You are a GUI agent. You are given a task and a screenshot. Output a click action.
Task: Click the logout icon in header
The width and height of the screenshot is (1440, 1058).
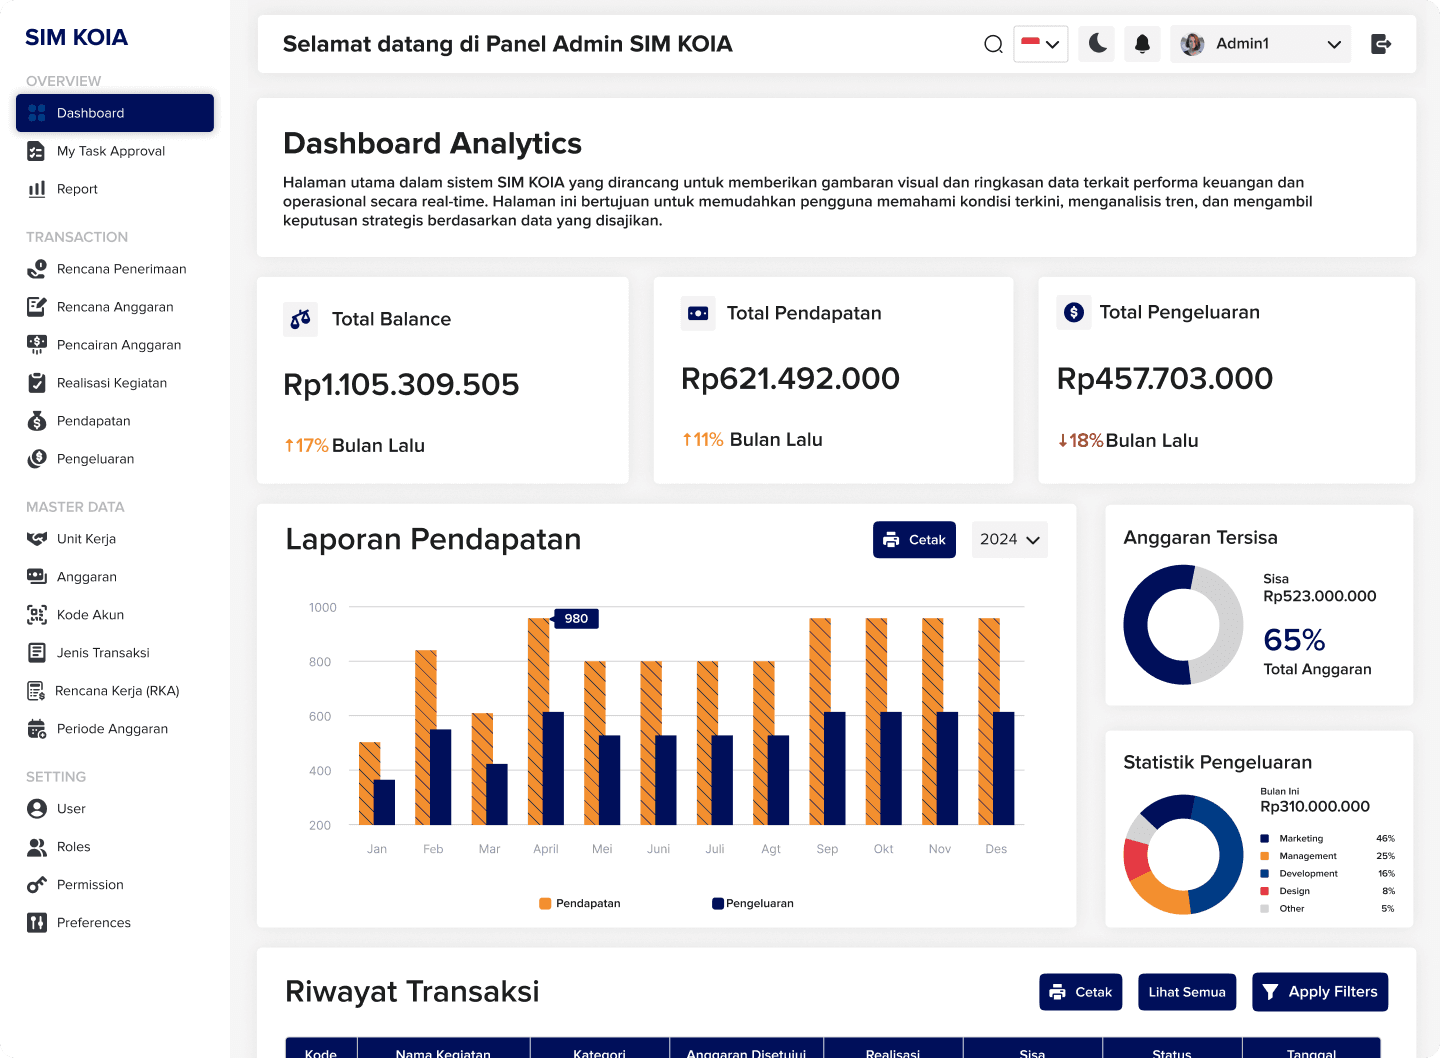click(x=1381, y=44)
